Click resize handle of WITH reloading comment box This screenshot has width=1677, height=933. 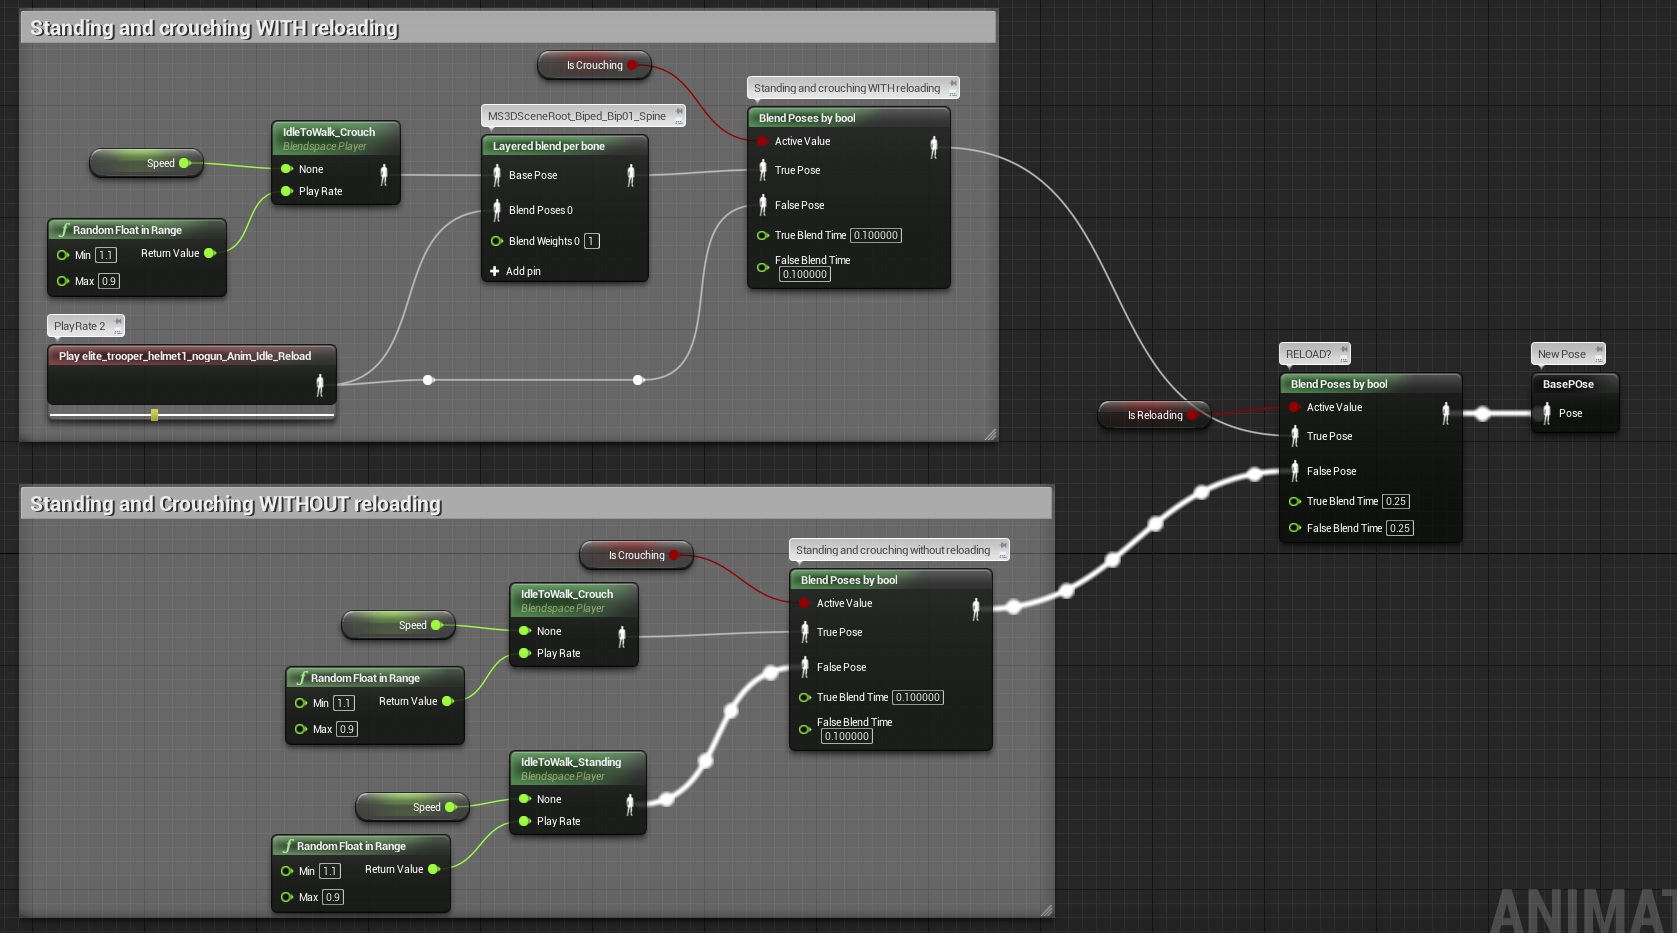tap(990, 434)
